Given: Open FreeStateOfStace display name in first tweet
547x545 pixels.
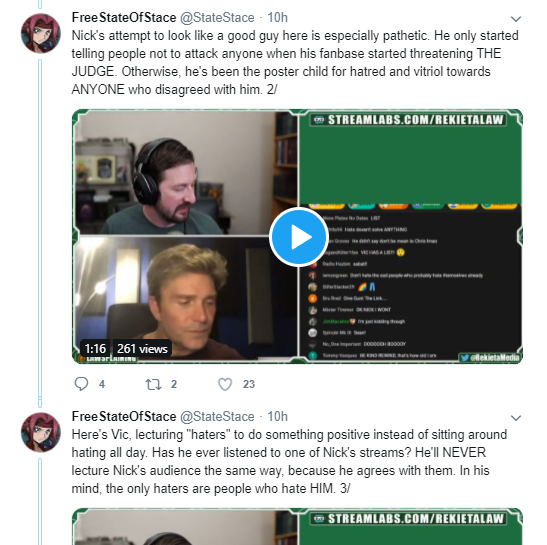Looking at the screenshot, I should click(x=124, y=17).
